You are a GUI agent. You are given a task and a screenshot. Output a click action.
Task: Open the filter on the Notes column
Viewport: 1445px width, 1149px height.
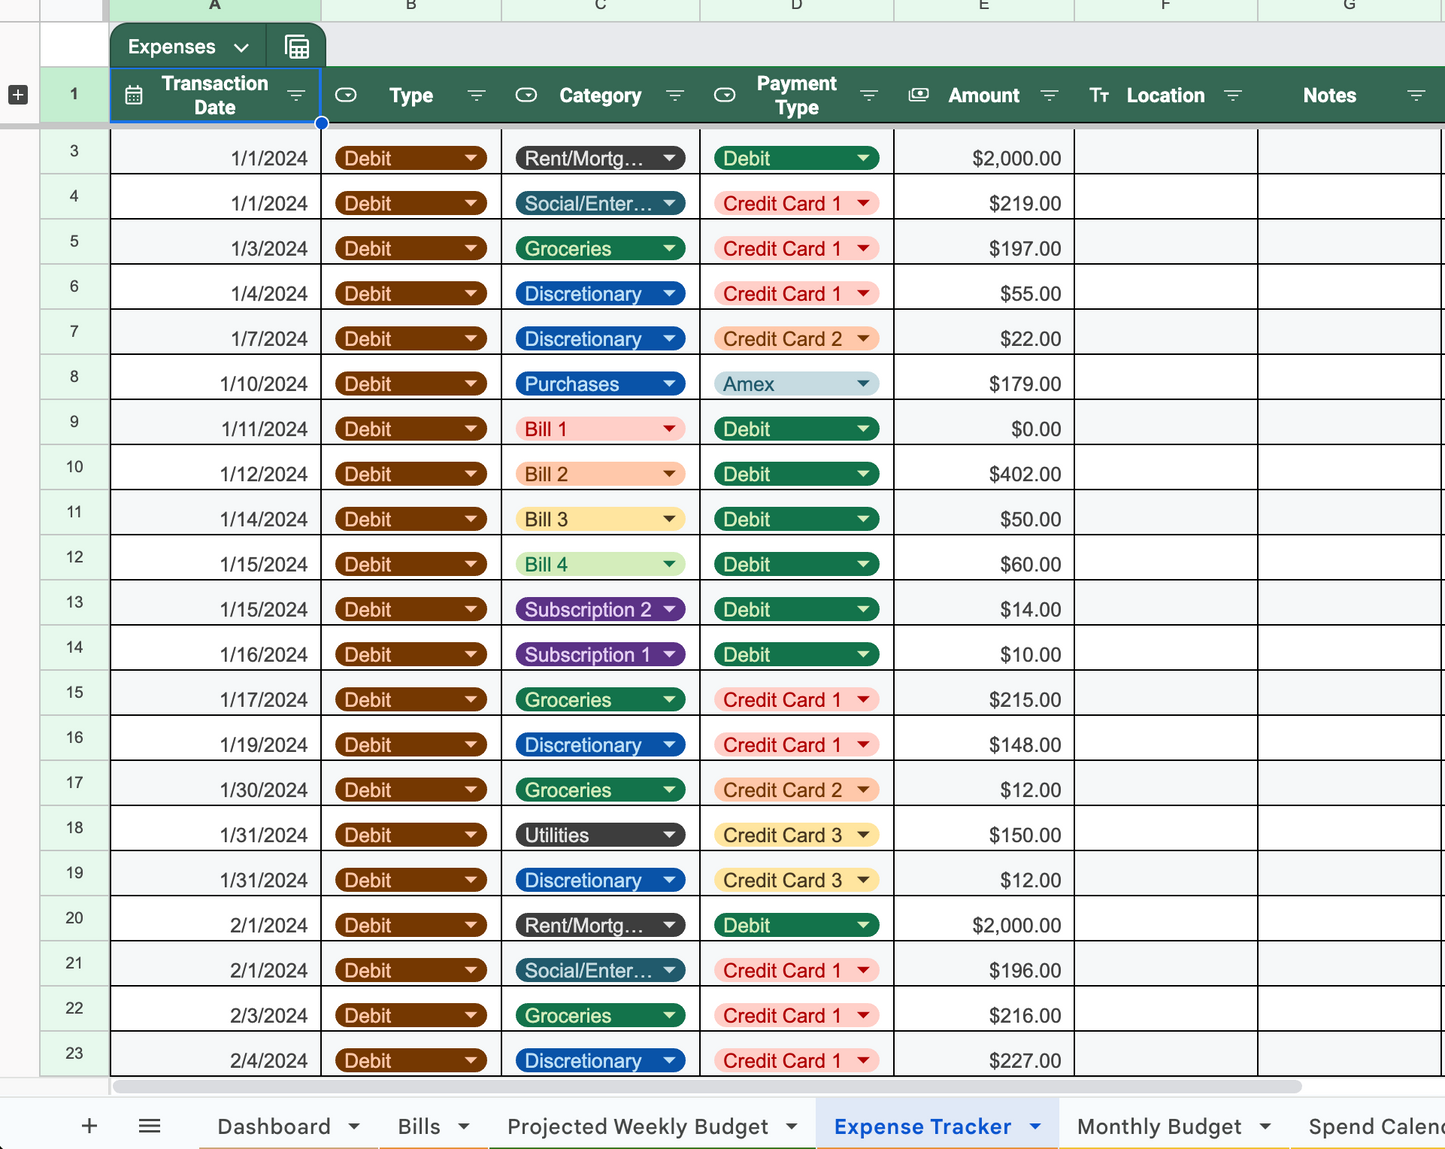[x=1417, y=95]
